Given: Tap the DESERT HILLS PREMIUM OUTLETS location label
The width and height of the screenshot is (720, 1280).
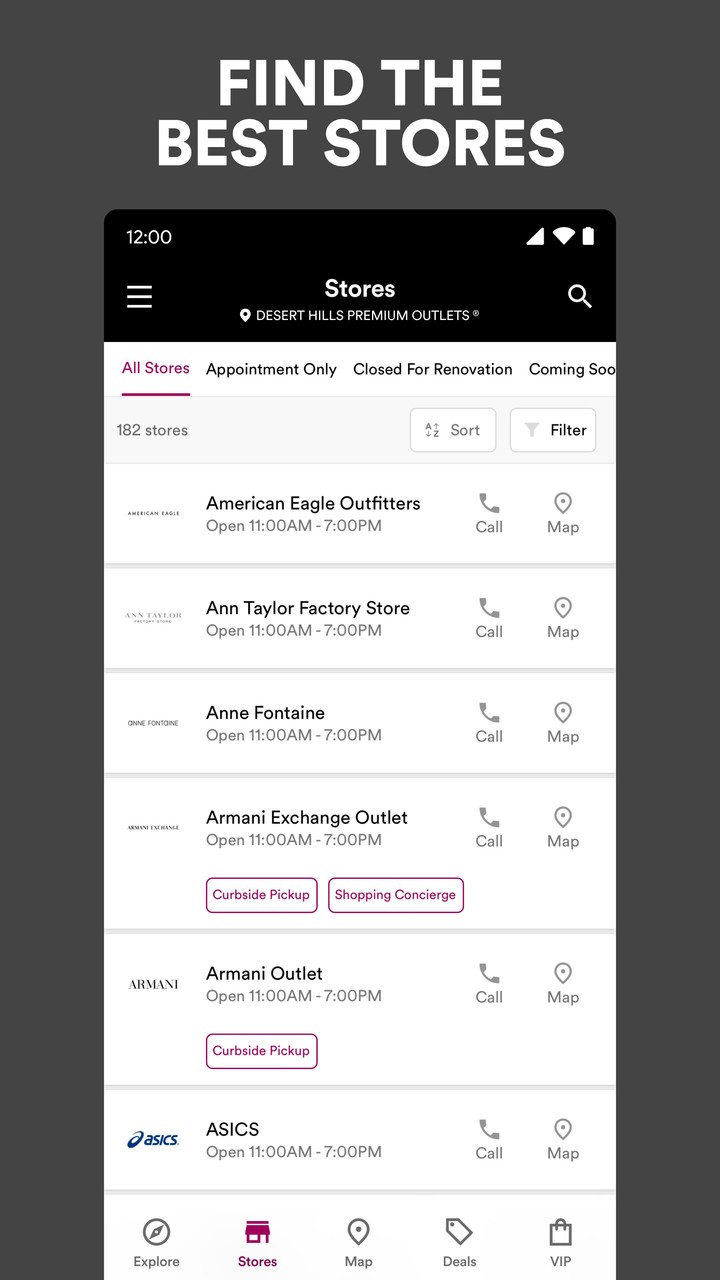Looking at the screenshot, I should tap(360, 316).
